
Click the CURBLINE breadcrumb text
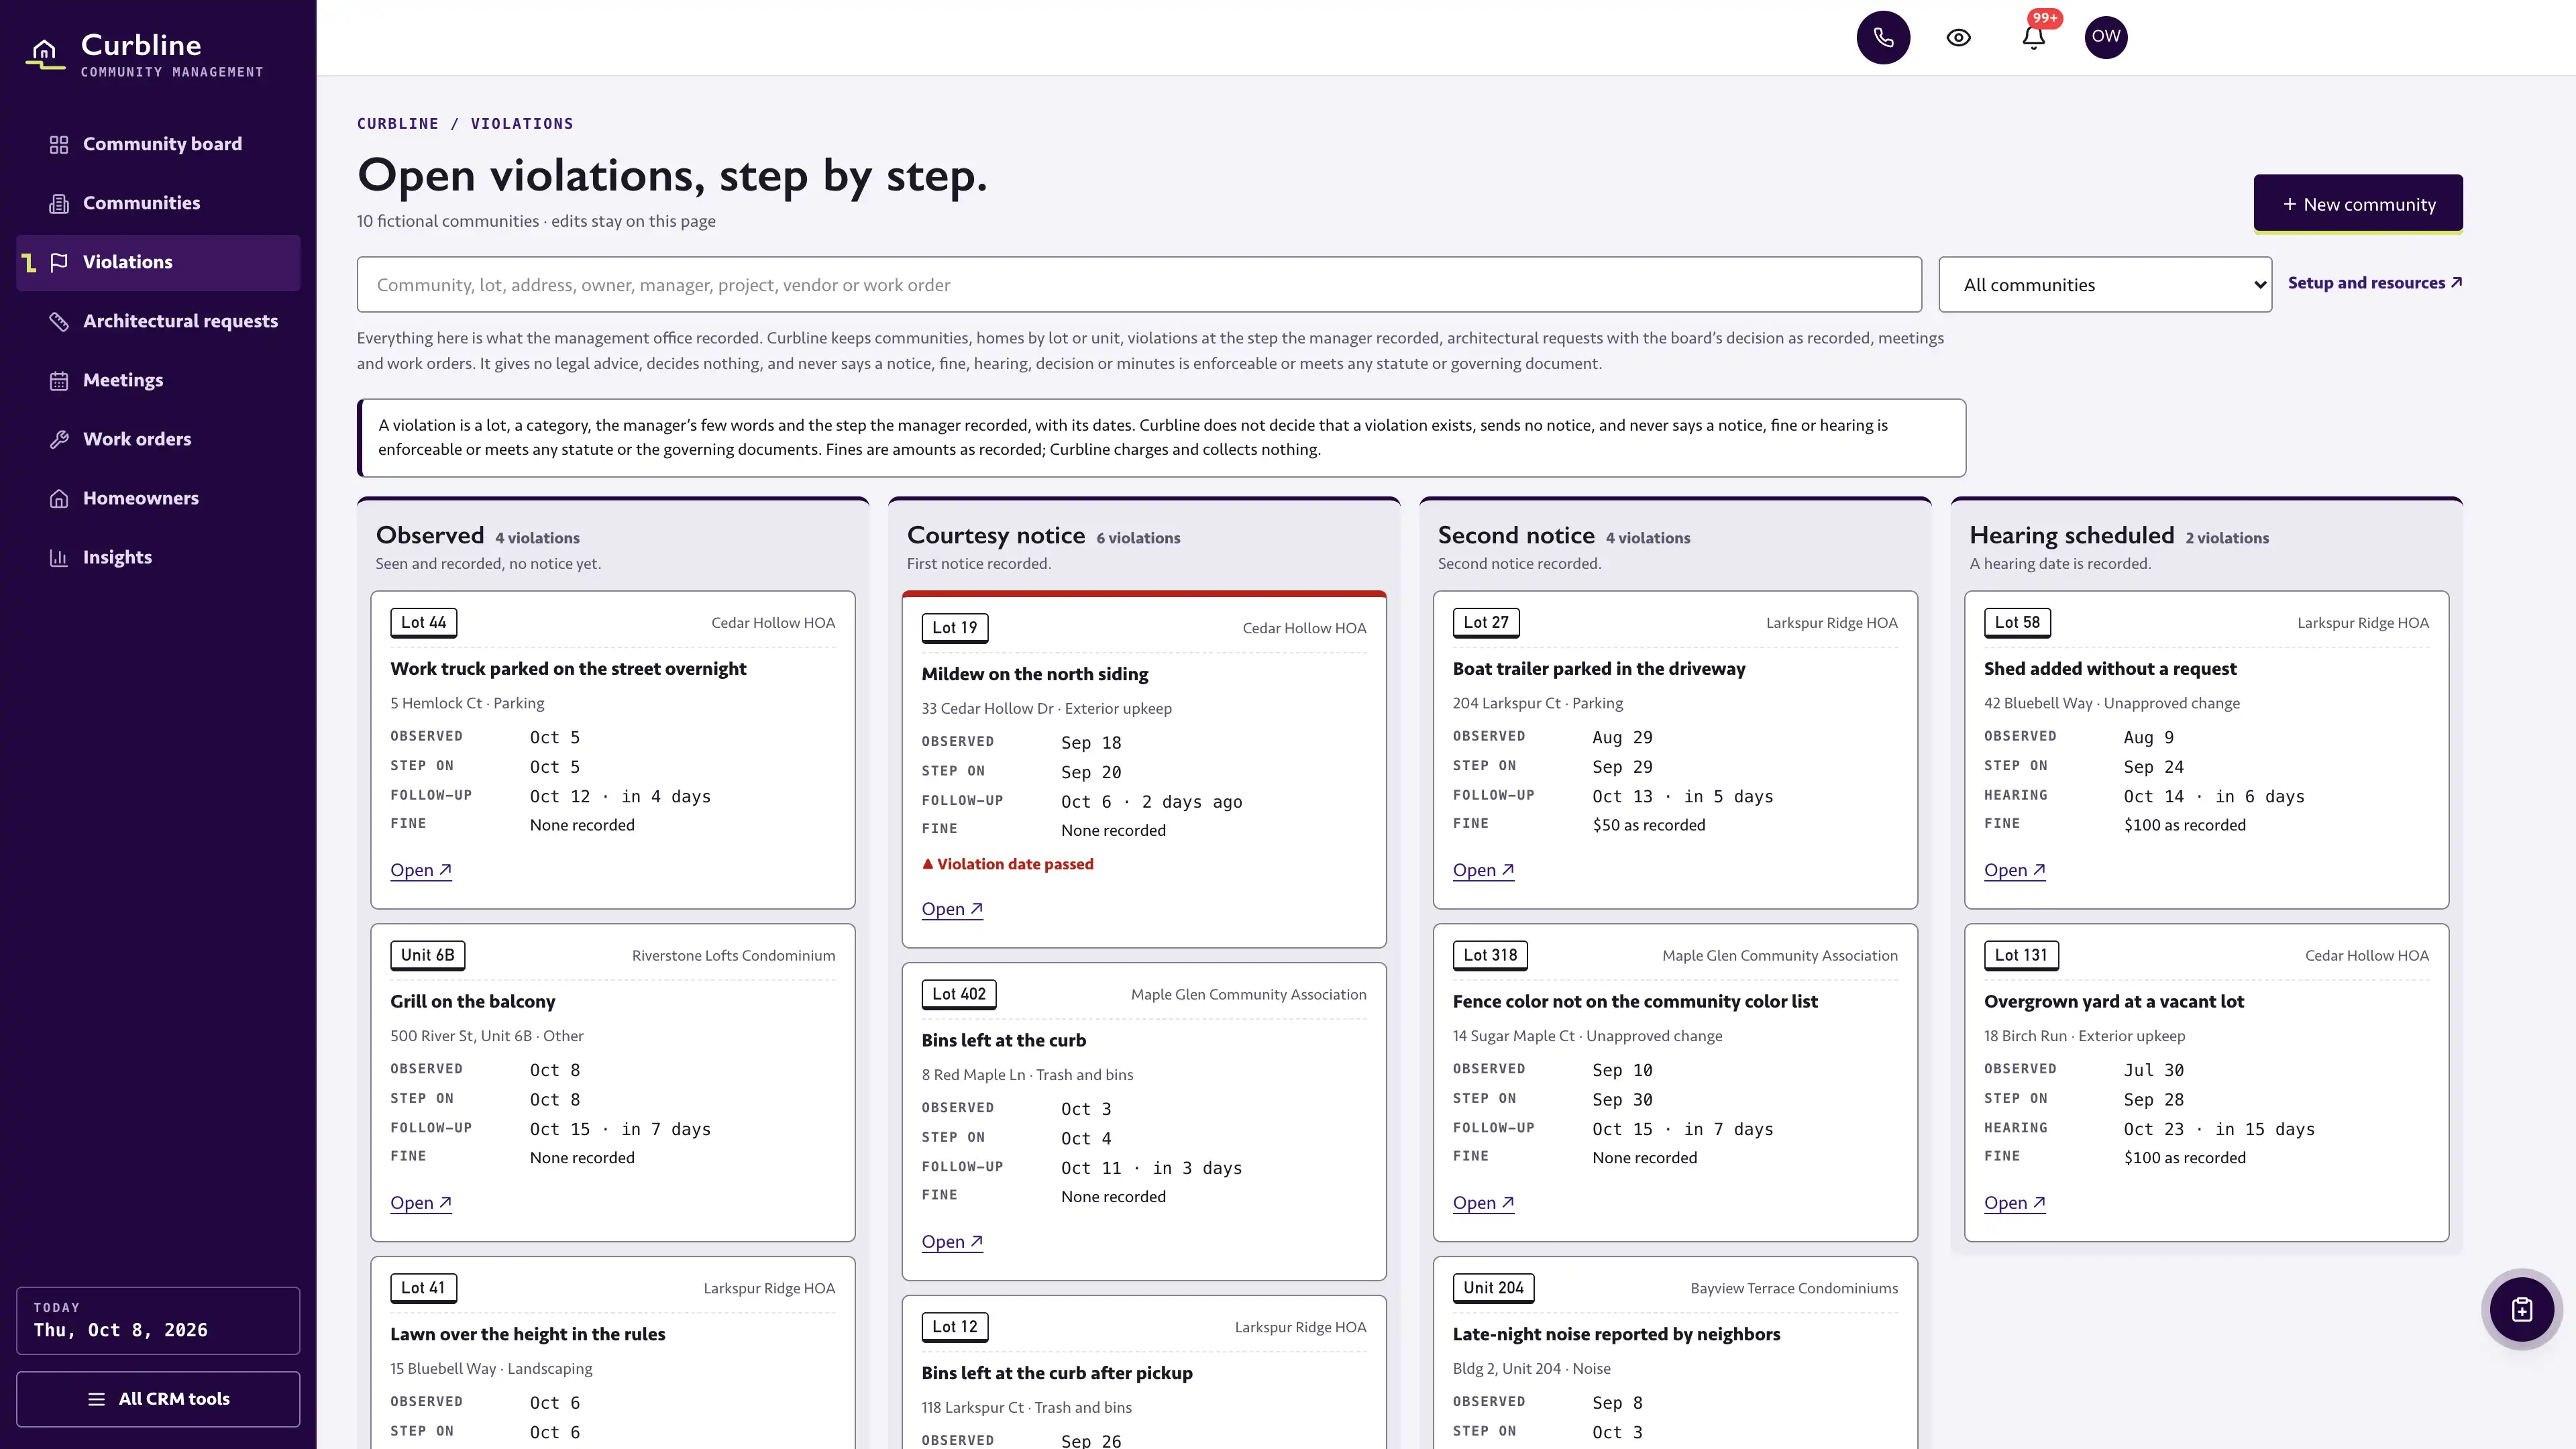pyautogui.click(x=398, y=124)
